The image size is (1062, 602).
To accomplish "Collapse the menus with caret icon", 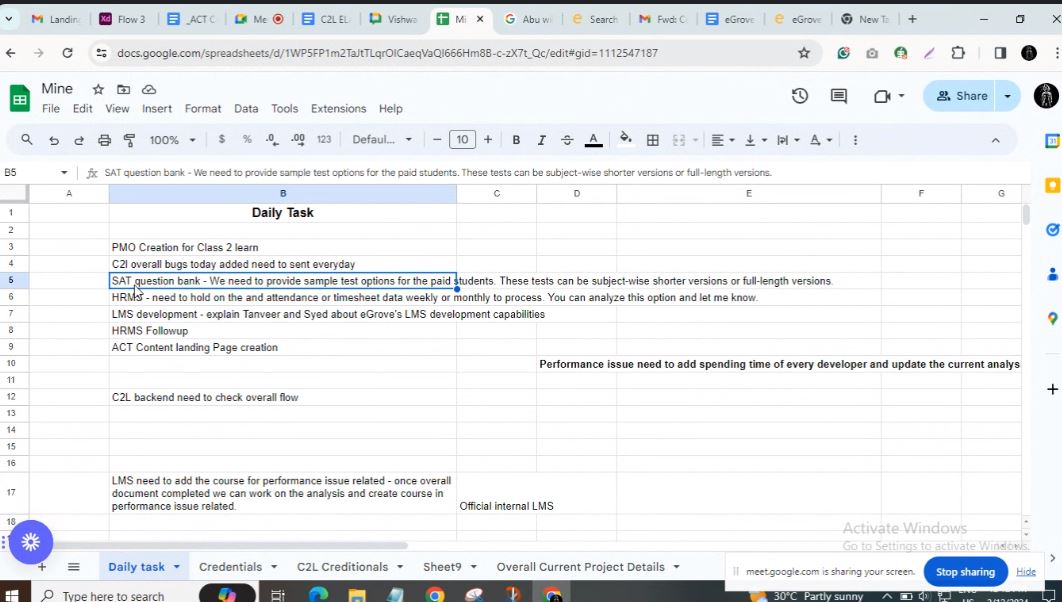I will coord(996,140).
